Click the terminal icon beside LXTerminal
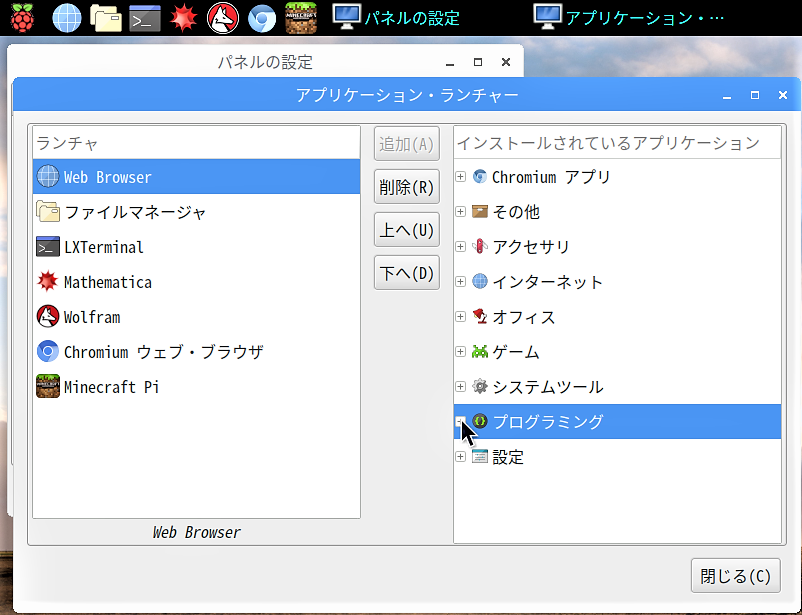The height and width of the screenshot is (615, 802). (x=48, y=247)
